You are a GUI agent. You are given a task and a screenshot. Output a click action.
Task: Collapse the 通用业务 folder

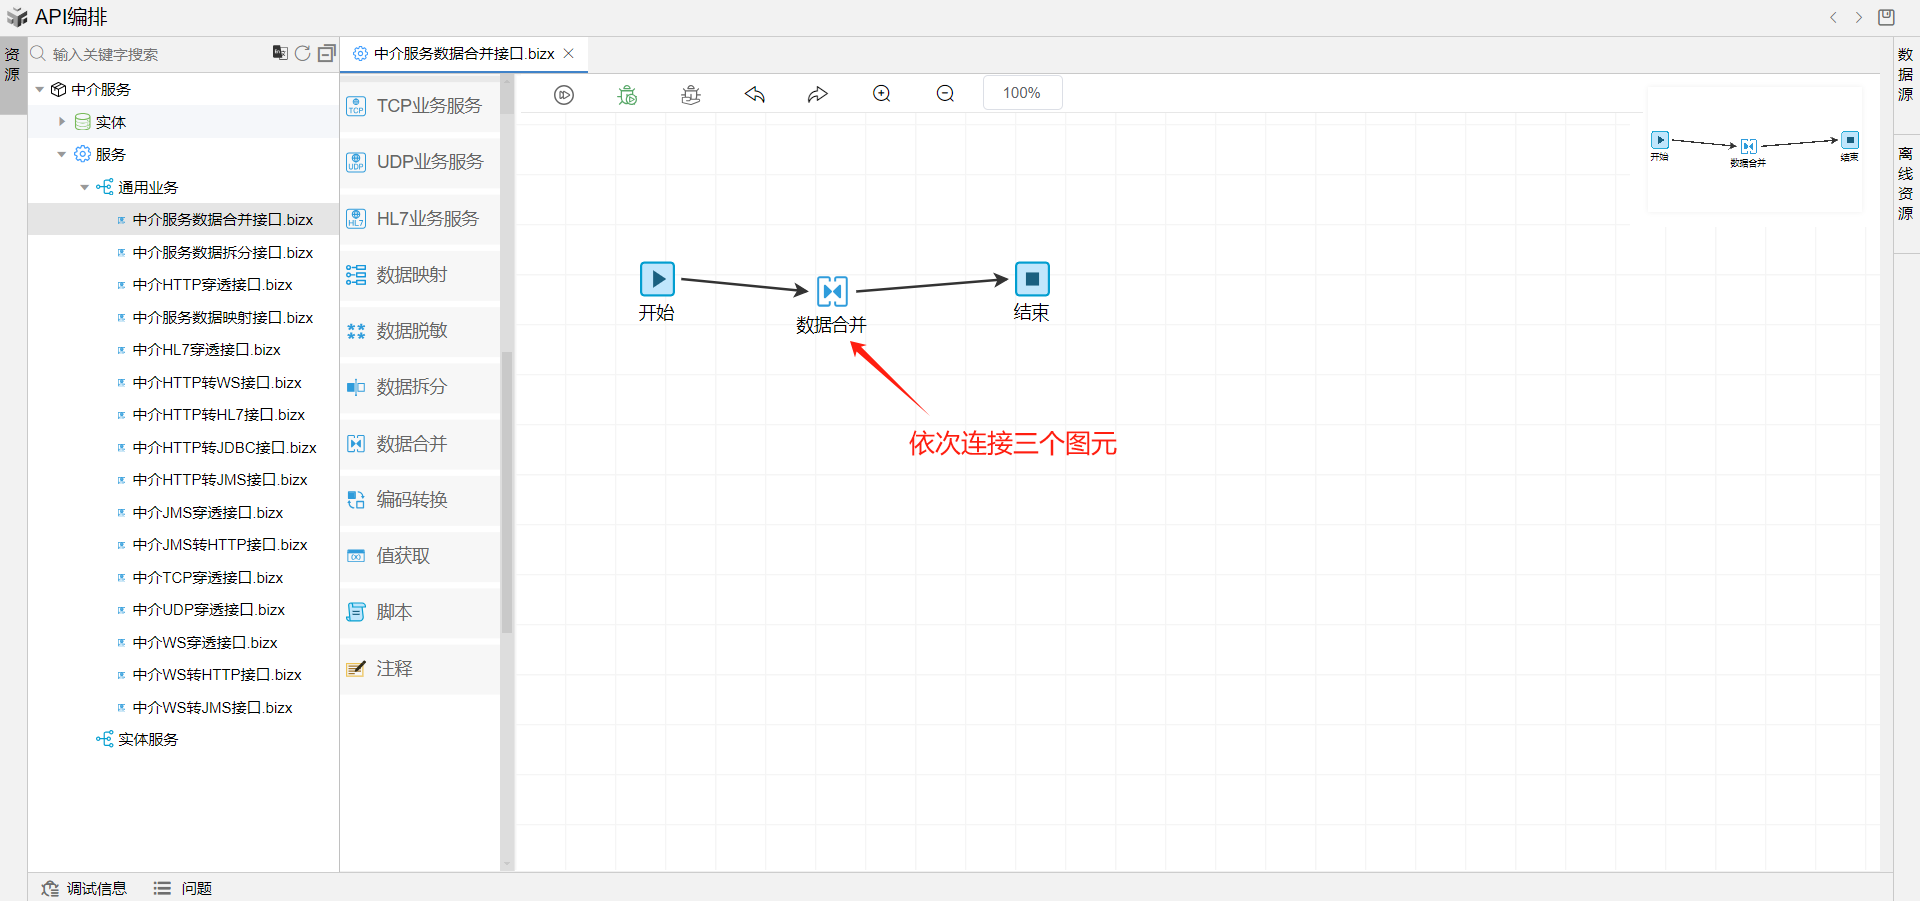click(85, 187)
